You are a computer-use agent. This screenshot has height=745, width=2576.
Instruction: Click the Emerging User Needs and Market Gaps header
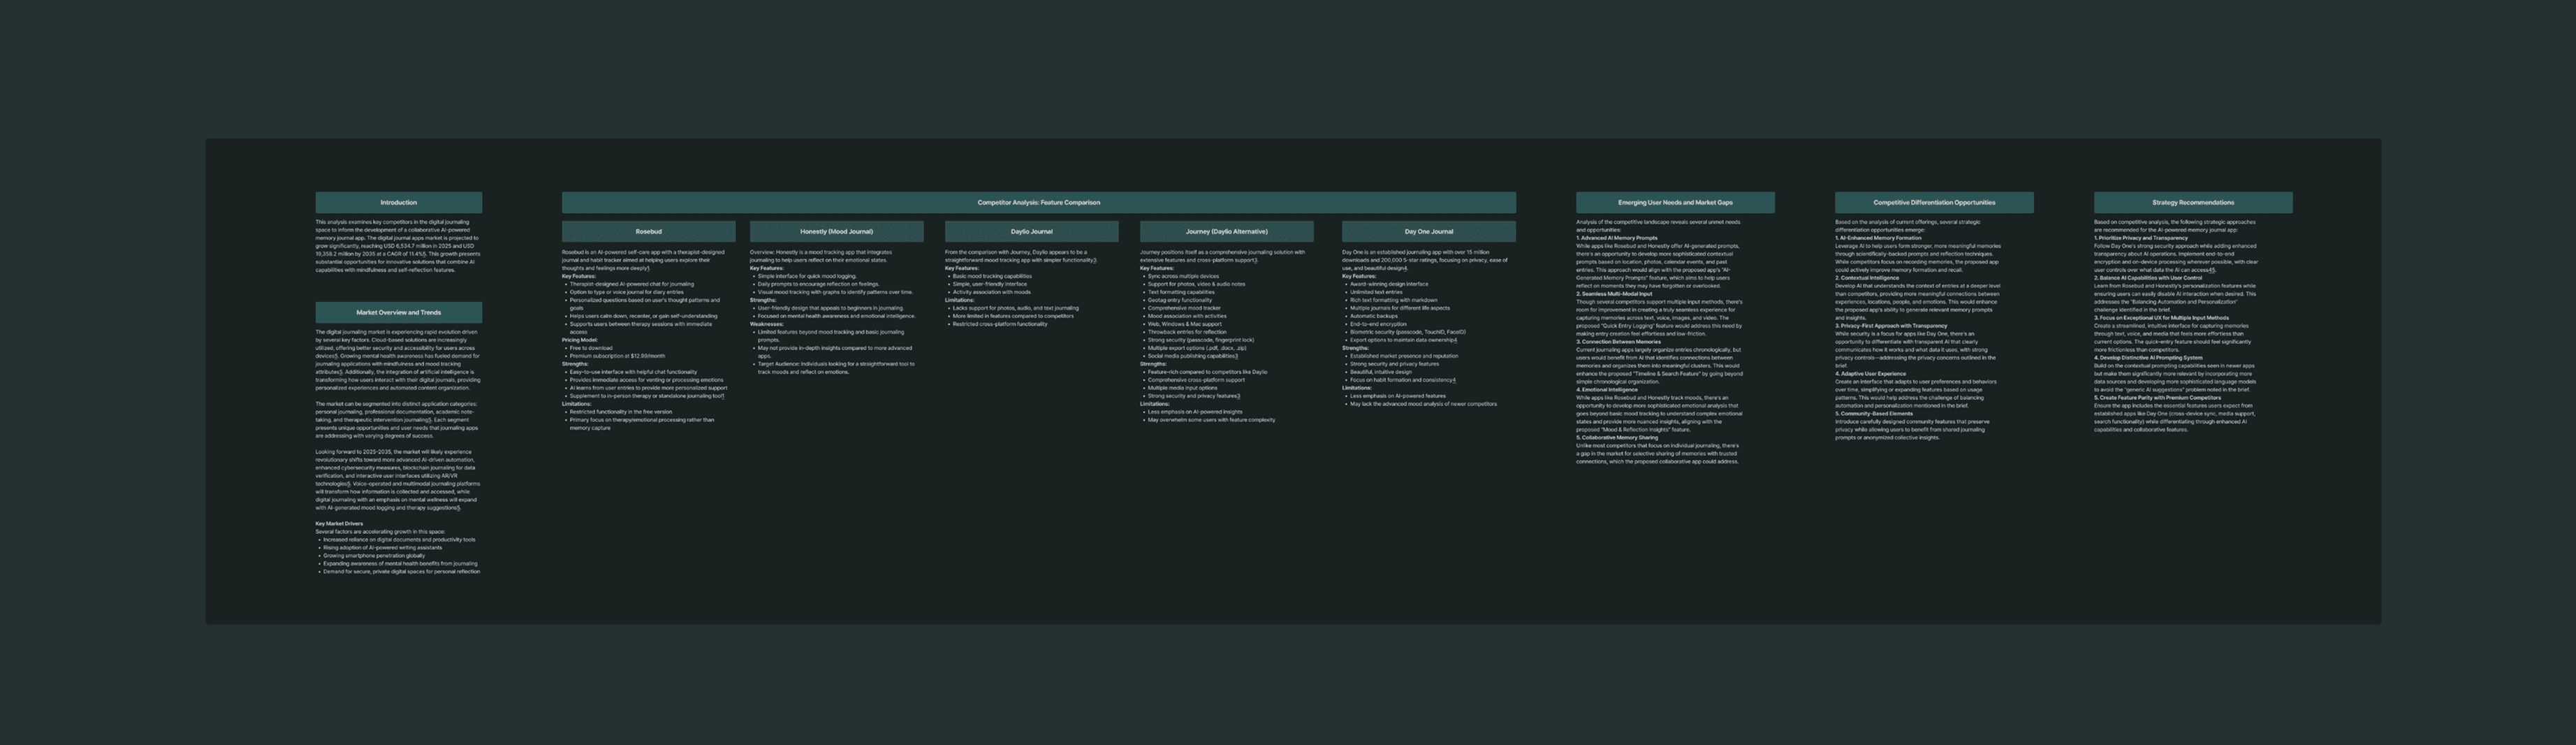click(1675, 202)
